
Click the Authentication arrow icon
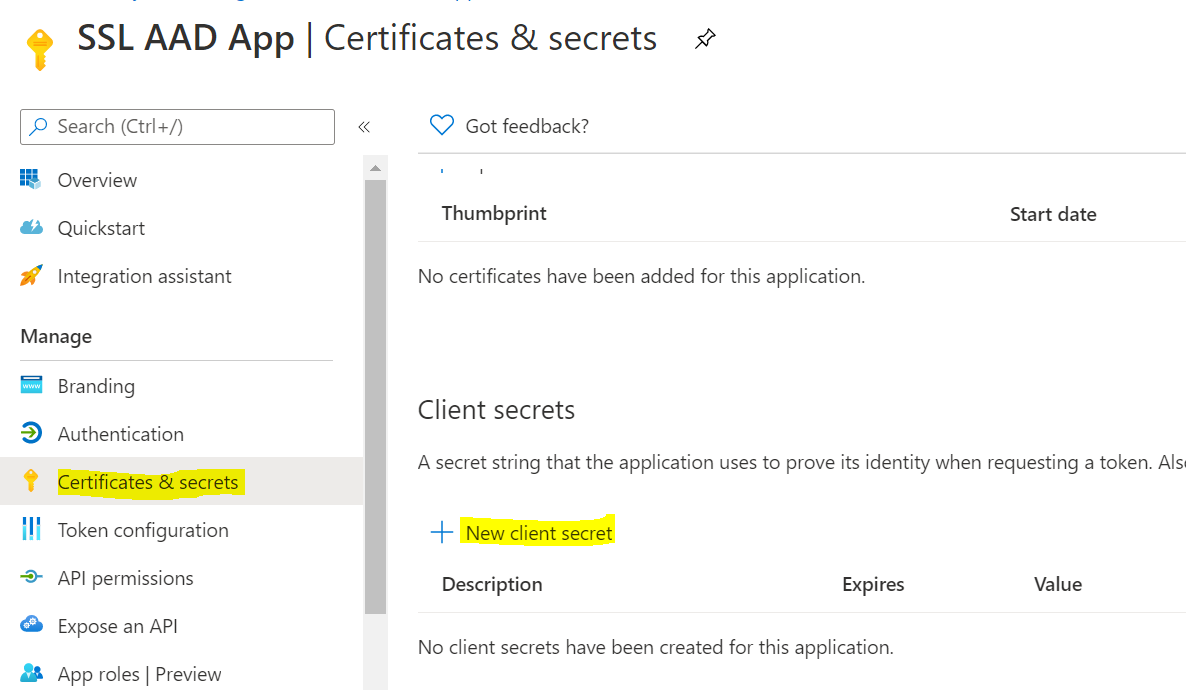[31, 433]
